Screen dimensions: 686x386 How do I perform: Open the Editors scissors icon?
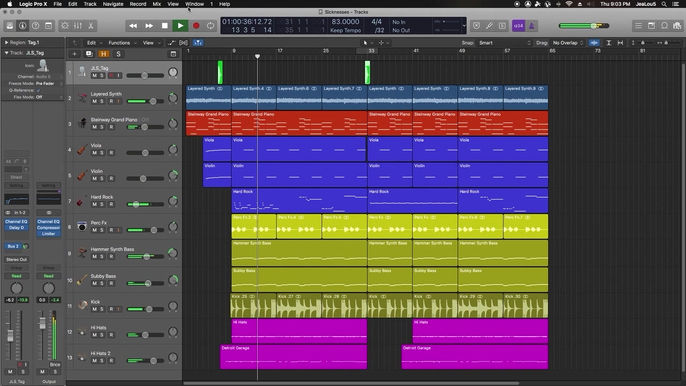pos(91,26)
